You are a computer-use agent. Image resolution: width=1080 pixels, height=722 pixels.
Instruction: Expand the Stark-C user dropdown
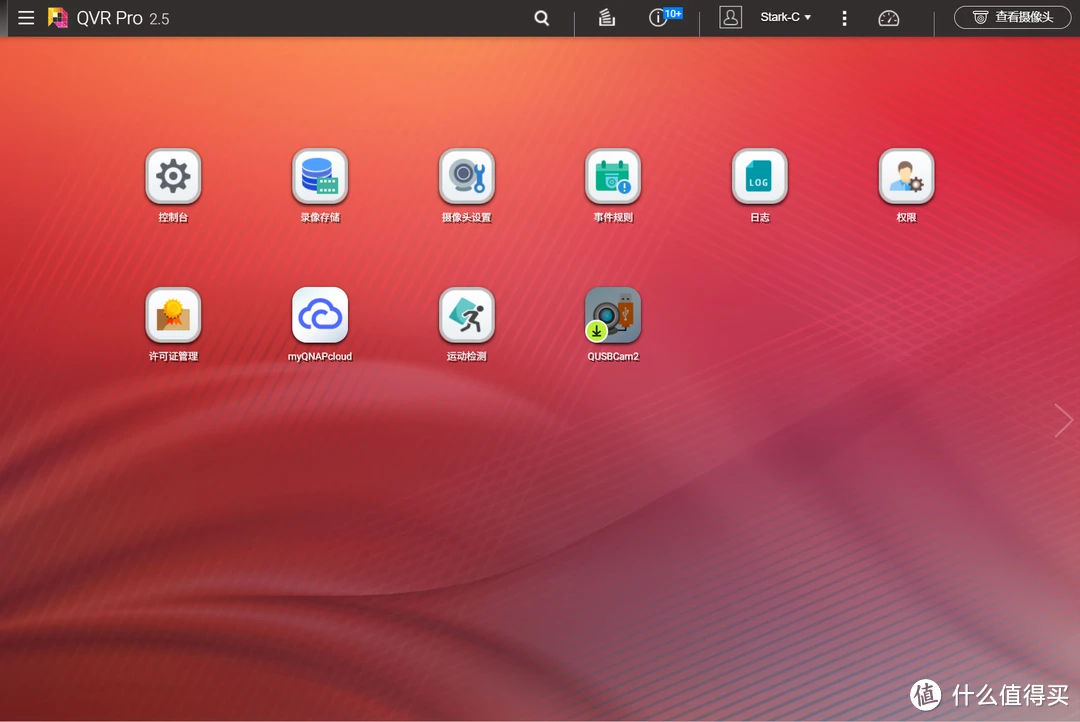(x=785, y=17)
